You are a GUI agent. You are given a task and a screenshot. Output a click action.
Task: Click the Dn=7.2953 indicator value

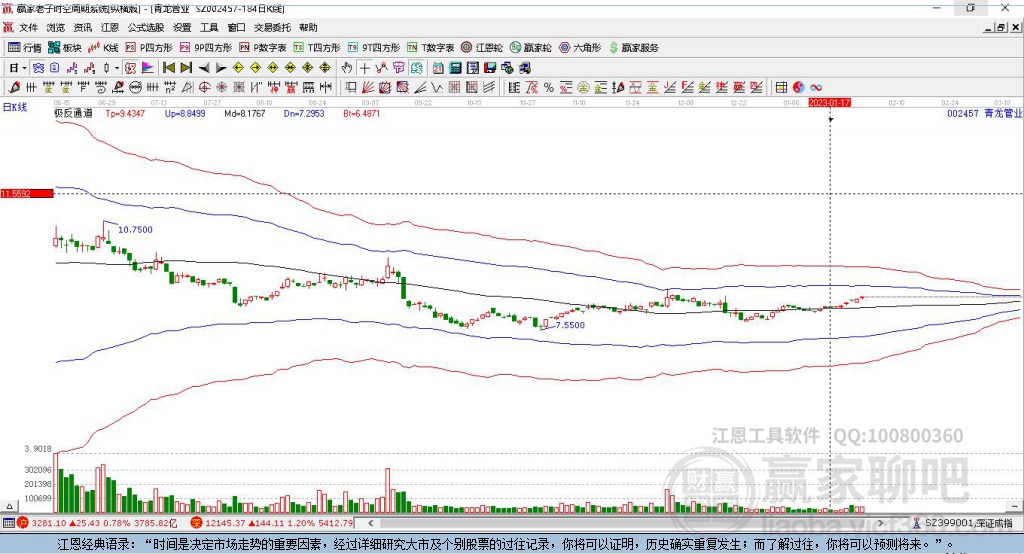tap(304, 113)
